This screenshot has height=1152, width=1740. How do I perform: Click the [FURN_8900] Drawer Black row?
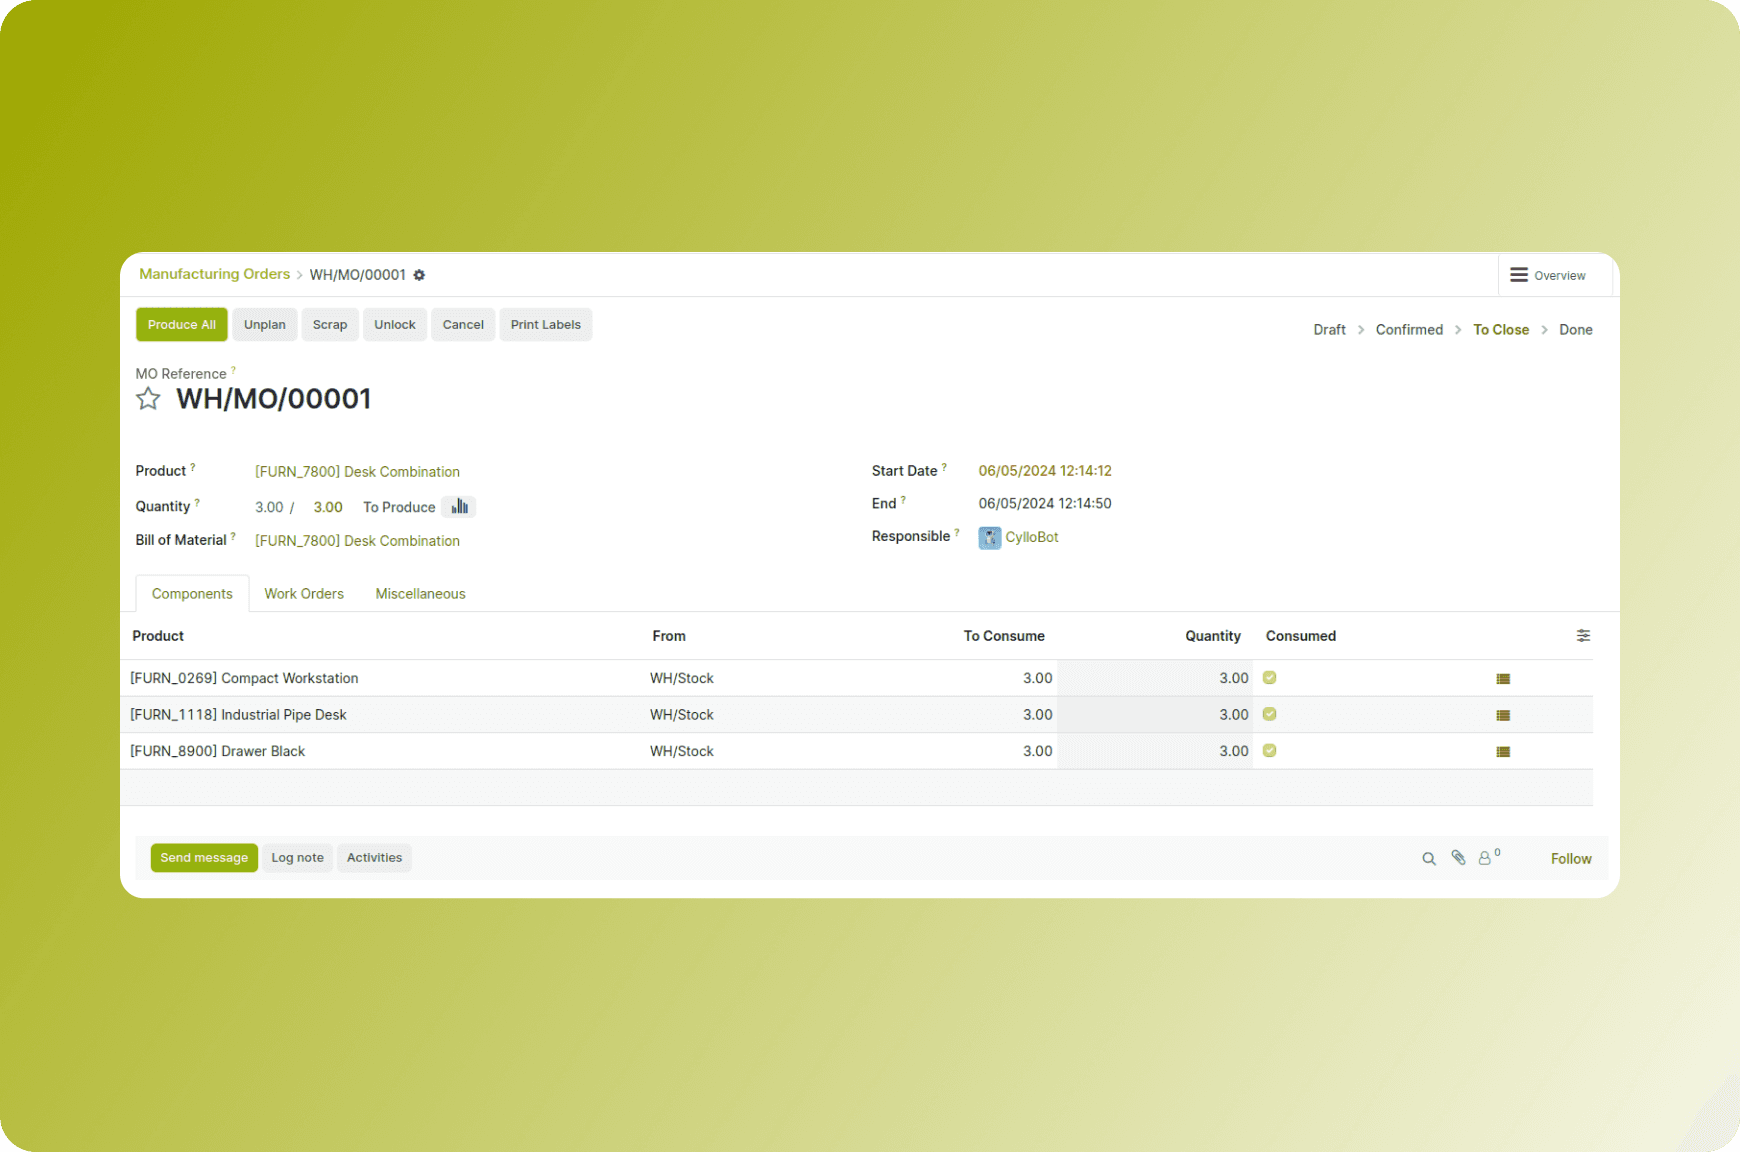856,751
